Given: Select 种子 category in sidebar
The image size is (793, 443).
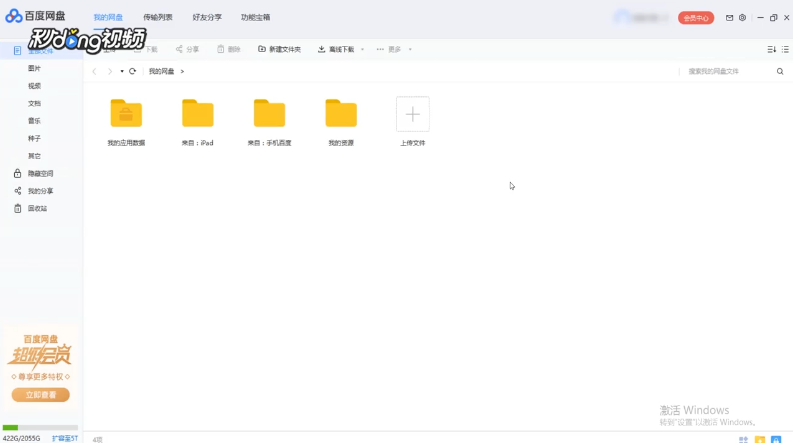Looking at the screenshot, I should tap(34, 139).
